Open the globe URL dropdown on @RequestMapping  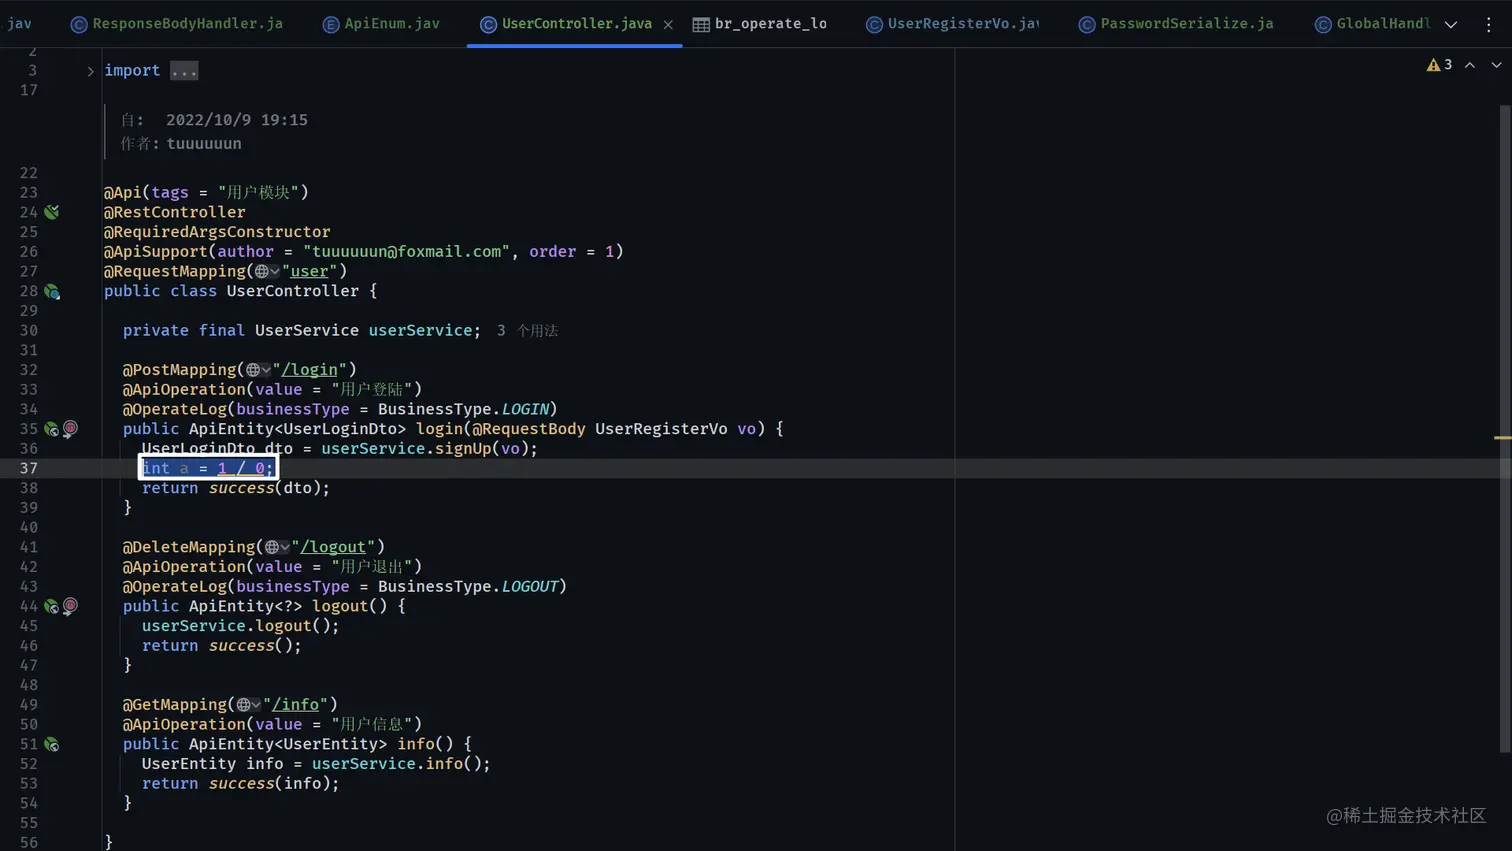(267, 271)
